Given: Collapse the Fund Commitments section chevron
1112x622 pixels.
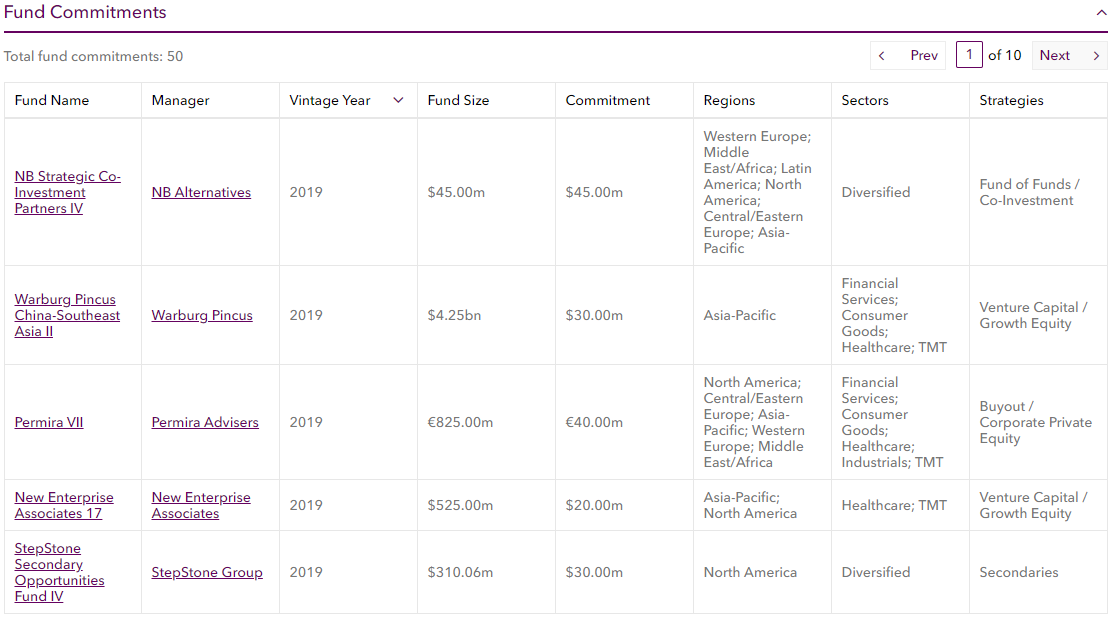Looking at the screenshot, I should click(1101, 12).
